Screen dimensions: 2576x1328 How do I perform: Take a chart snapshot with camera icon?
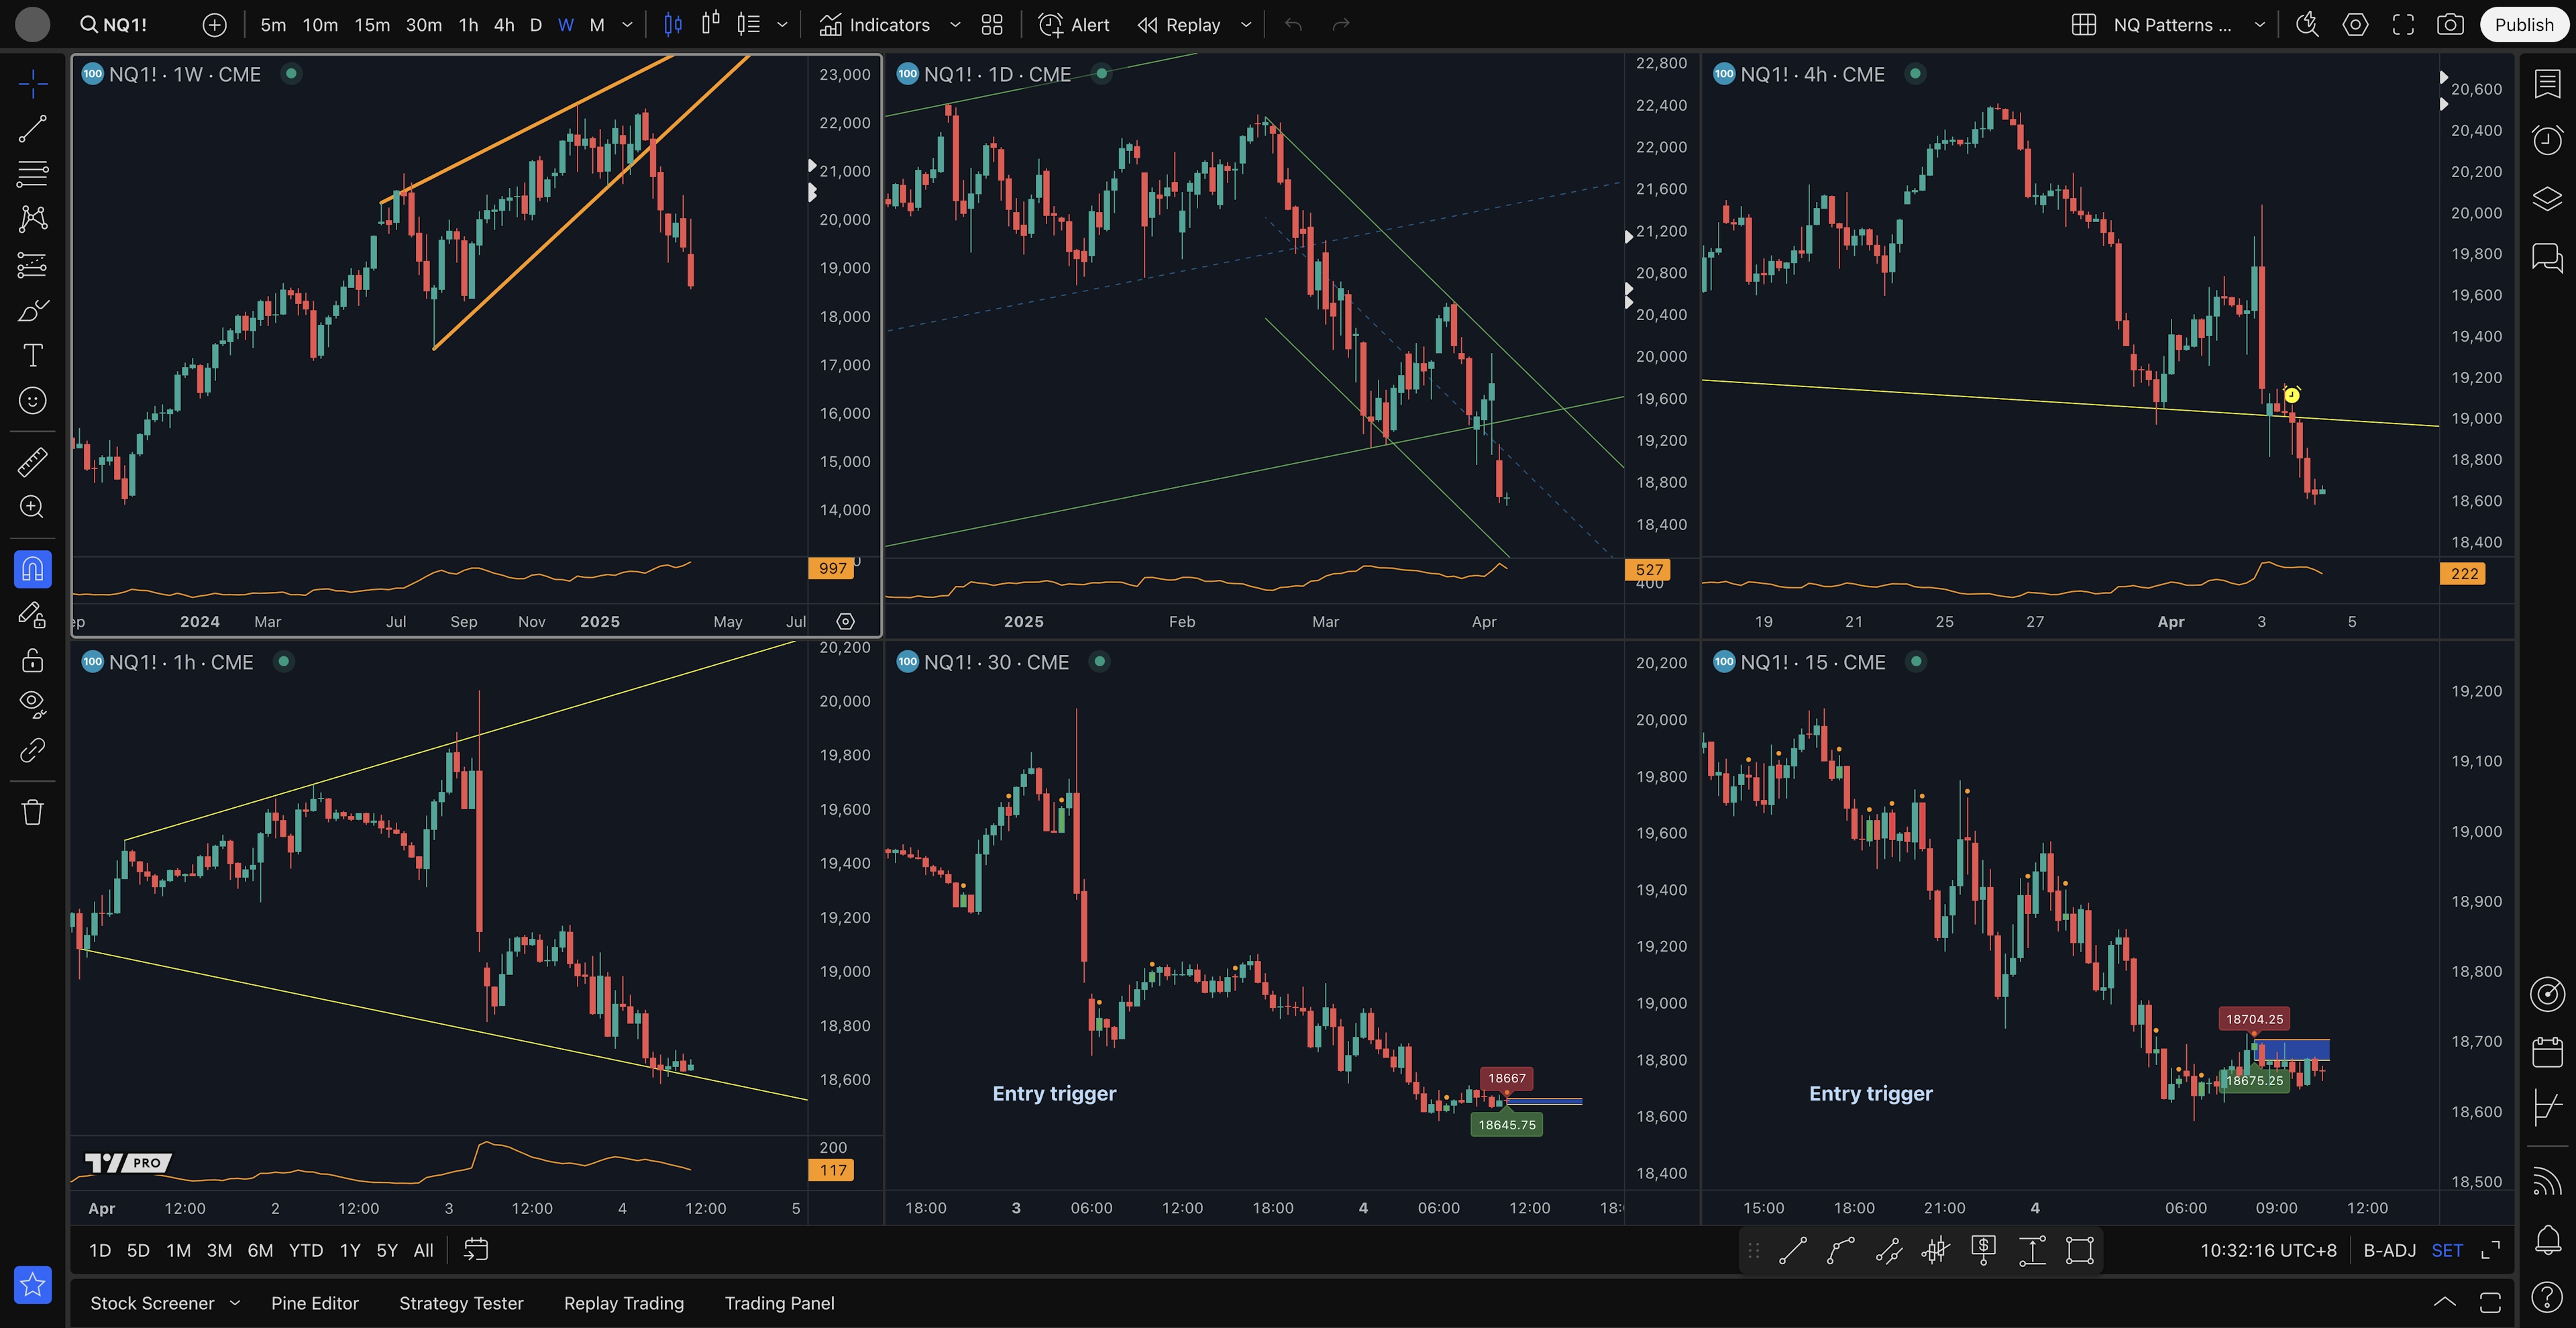(x=2450, y=25)
